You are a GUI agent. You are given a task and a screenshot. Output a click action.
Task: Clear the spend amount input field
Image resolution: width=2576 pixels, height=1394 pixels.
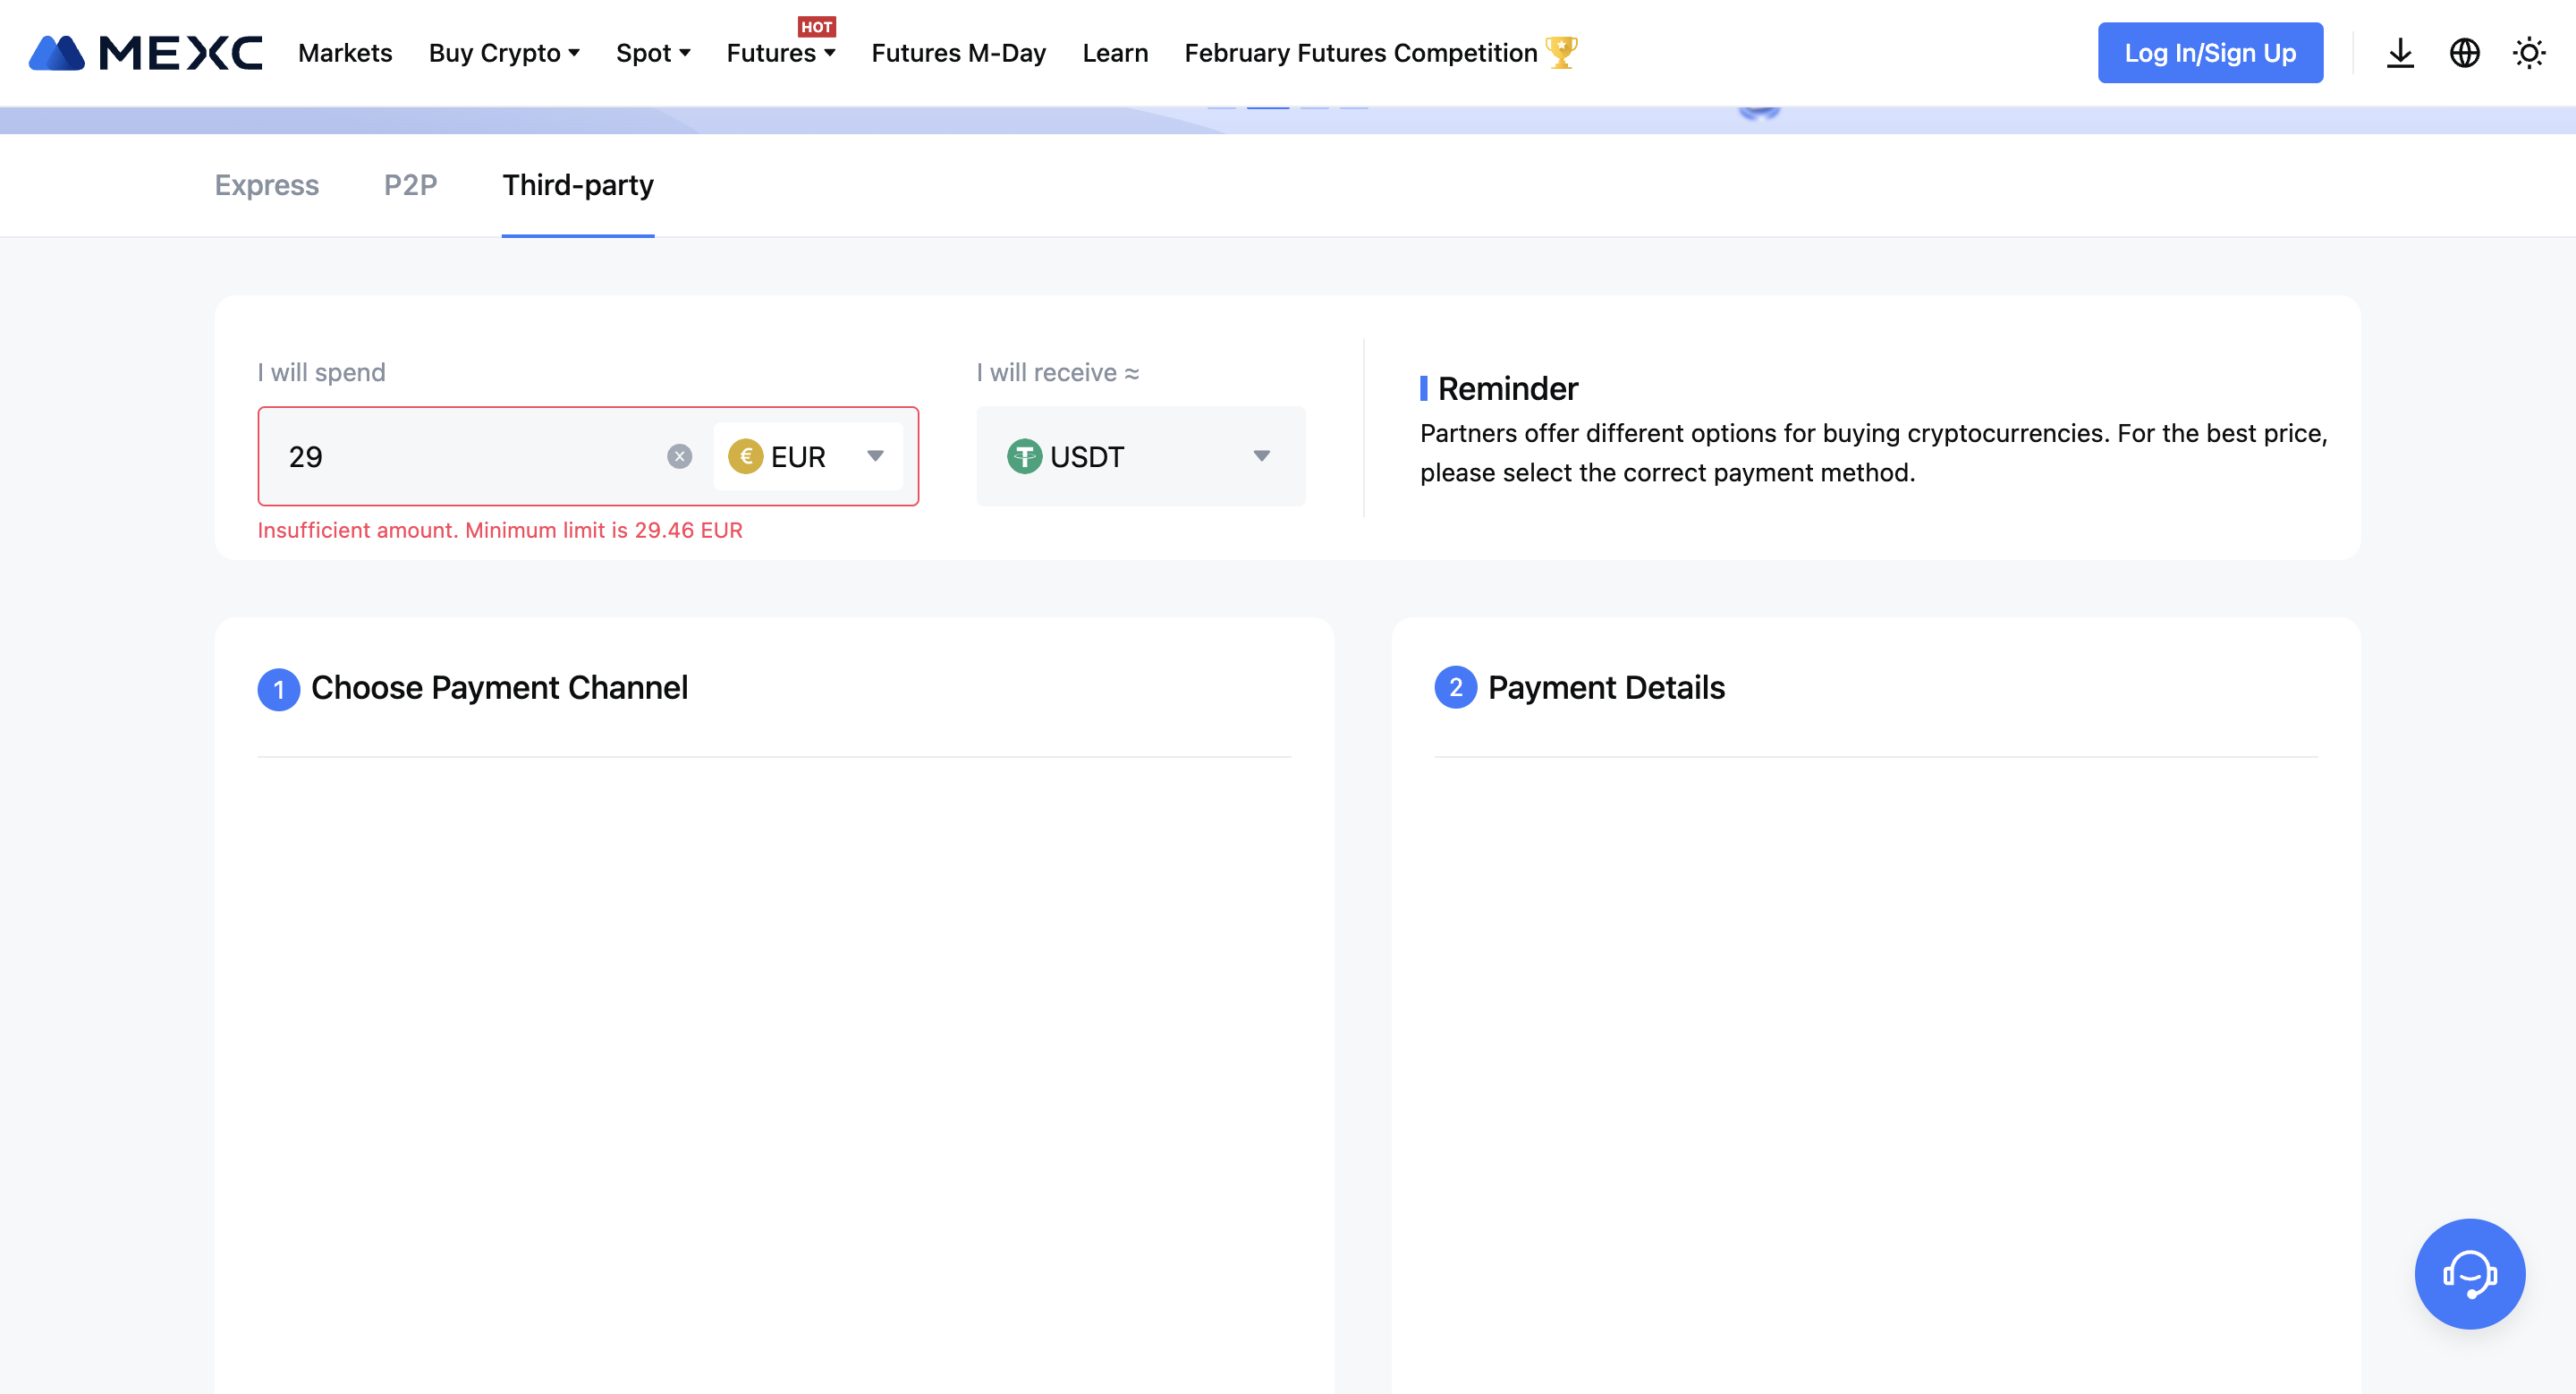click(x=680, y=455)
